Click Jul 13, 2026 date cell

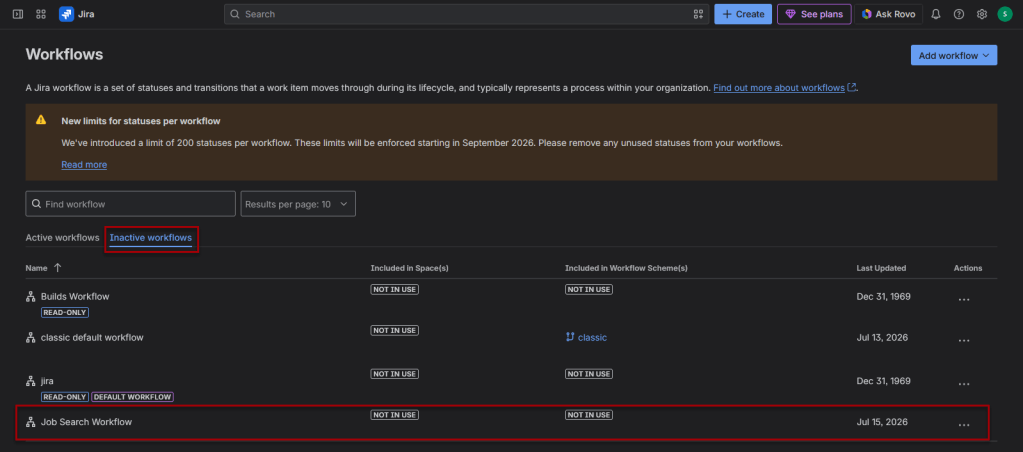tap(882, 337)
